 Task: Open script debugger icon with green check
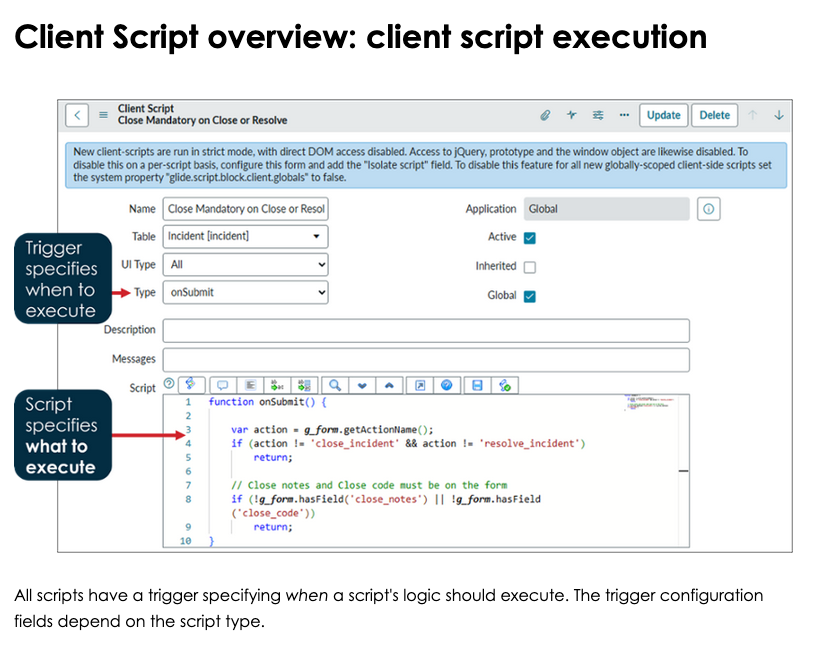pos(505,385)
